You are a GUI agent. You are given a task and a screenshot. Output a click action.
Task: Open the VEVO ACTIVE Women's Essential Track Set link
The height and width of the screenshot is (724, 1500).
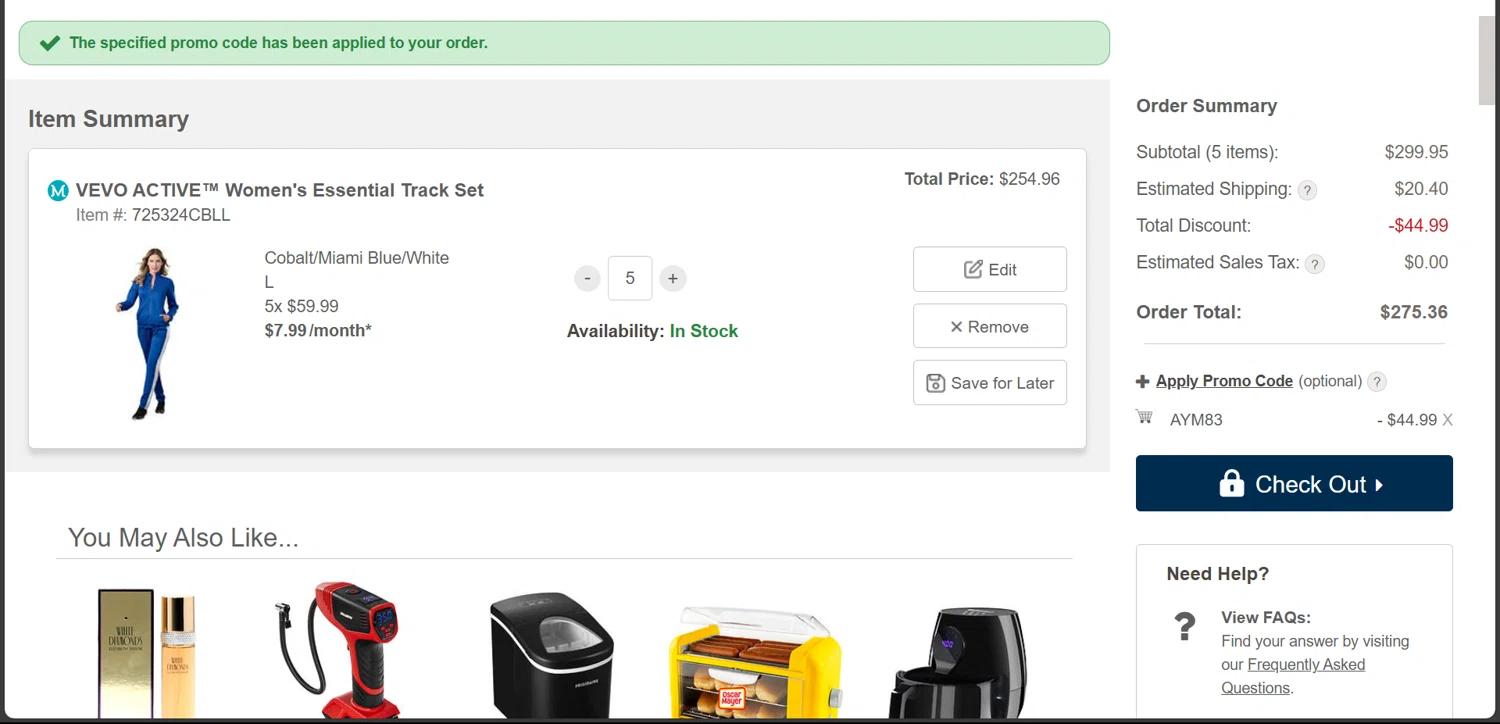coord(280,190)
